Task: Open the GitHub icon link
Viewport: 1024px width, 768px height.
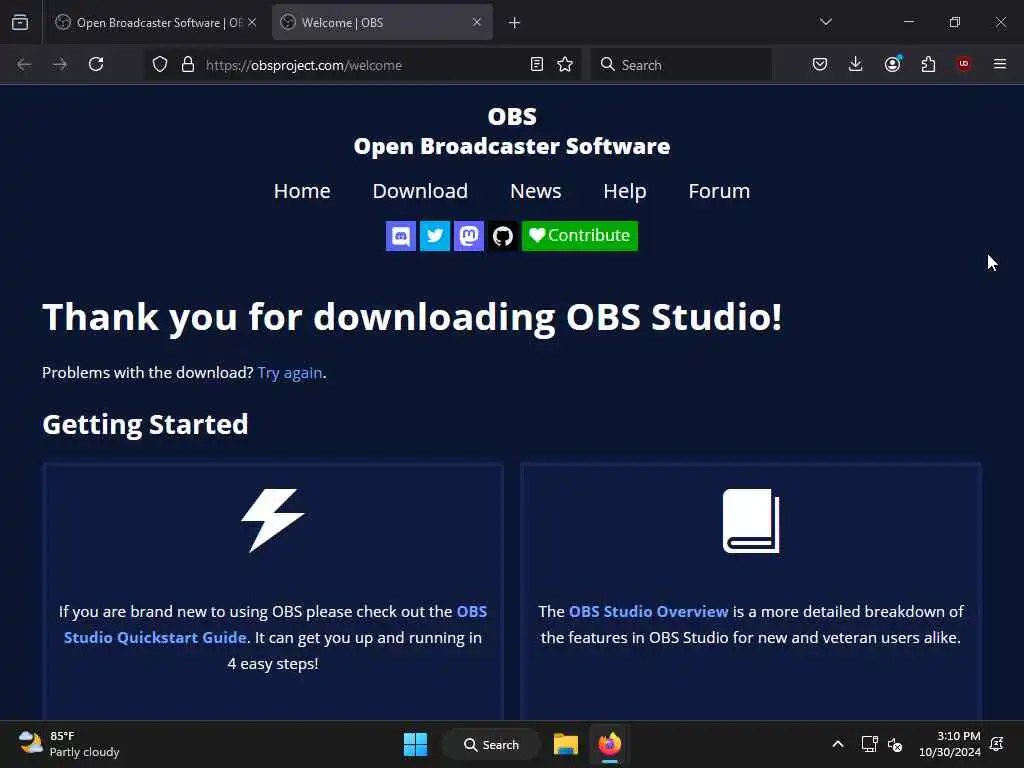Action: click(x=503, y=236)
